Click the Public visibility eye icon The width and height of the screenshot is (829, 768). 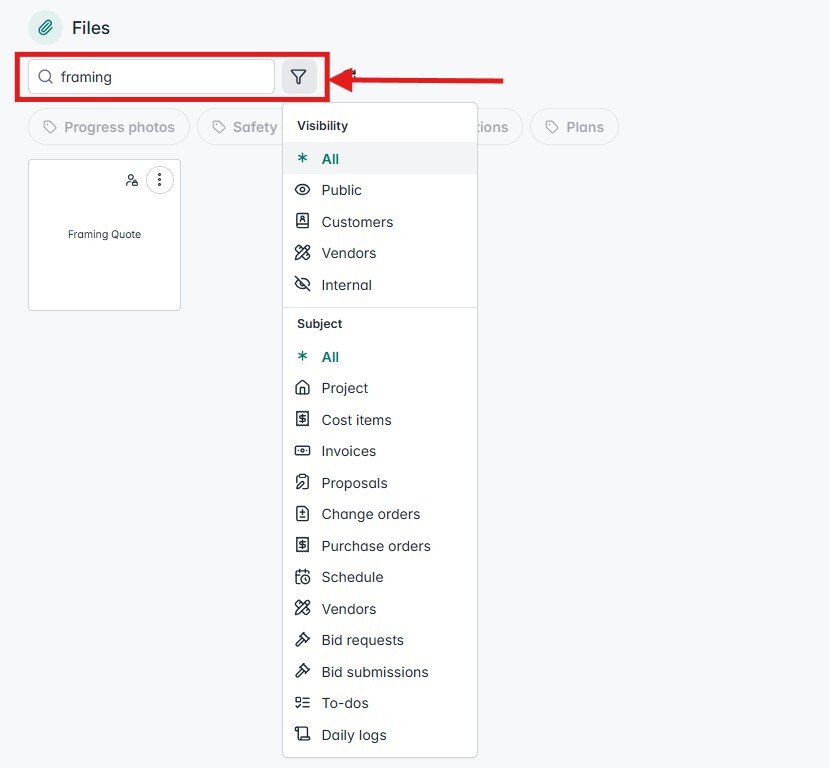302,190
